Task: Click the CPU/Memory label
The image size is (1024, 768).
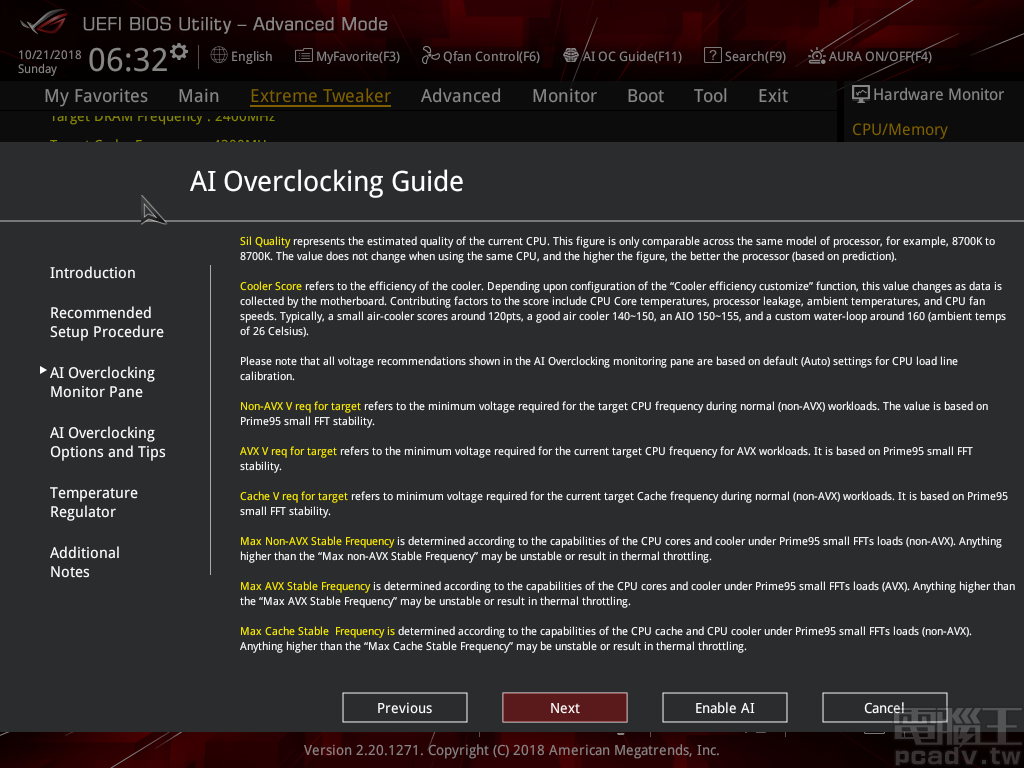Action: click(x=900, y=129)
